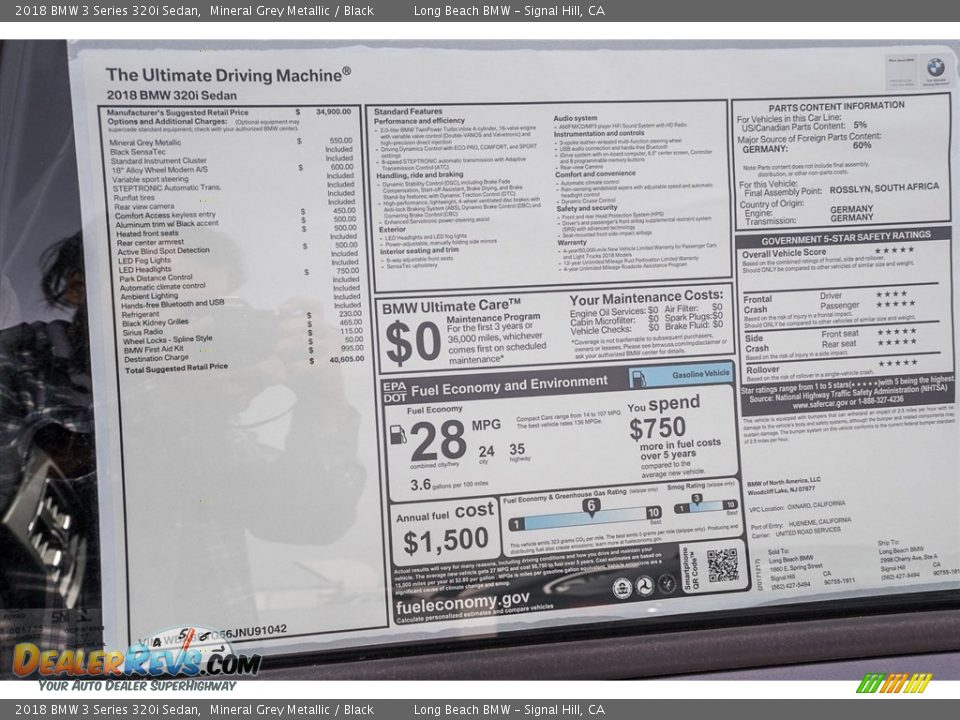The image size is (960, 720).
Task: Click the Smog Rating slider marker at 3
Action: [696, 500]
